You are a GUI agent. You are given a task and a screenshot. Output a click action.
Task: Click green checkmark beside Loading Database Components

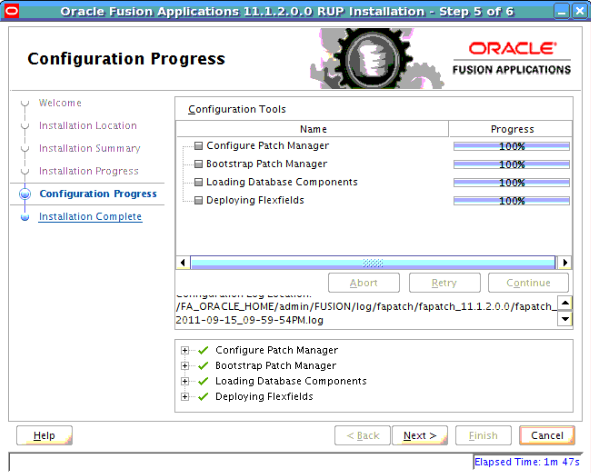(x=203, y=381)
